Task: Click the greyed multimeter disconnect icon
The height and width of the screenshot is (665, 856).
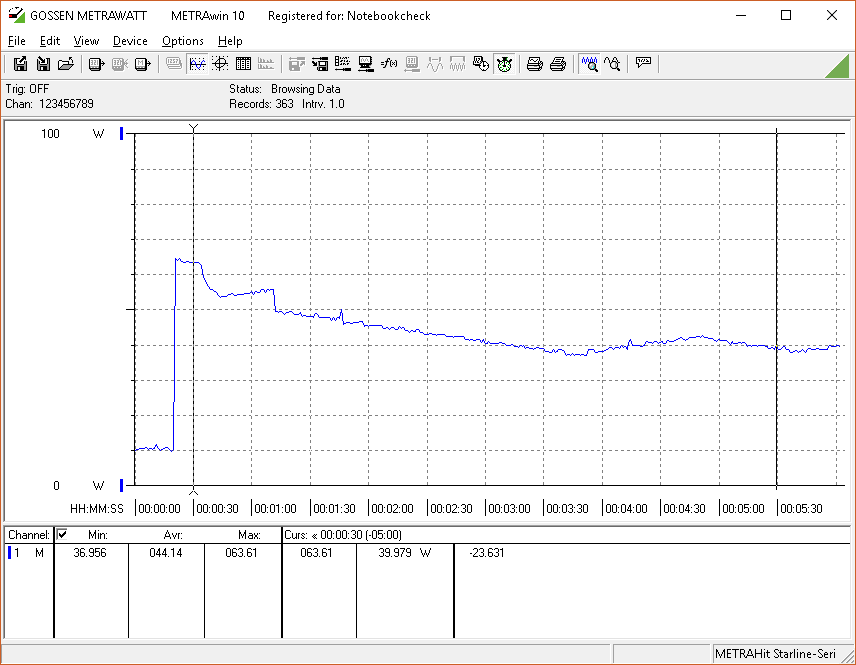Action: click(x=119, y=64)
